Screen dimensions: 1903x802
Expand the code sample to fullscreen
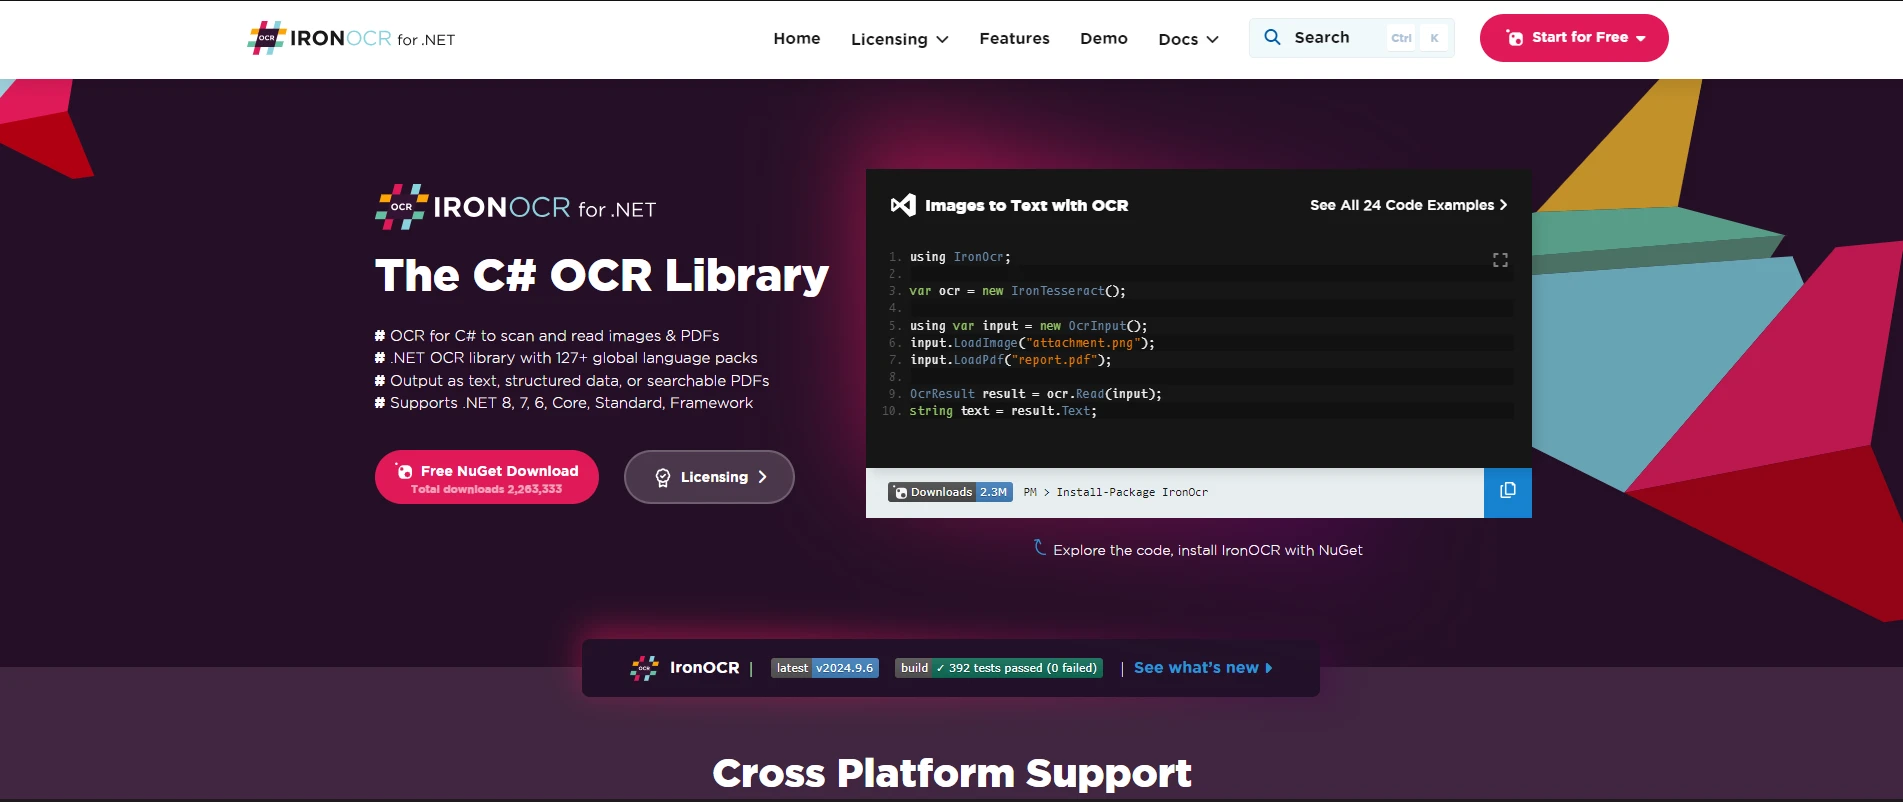1500,260
